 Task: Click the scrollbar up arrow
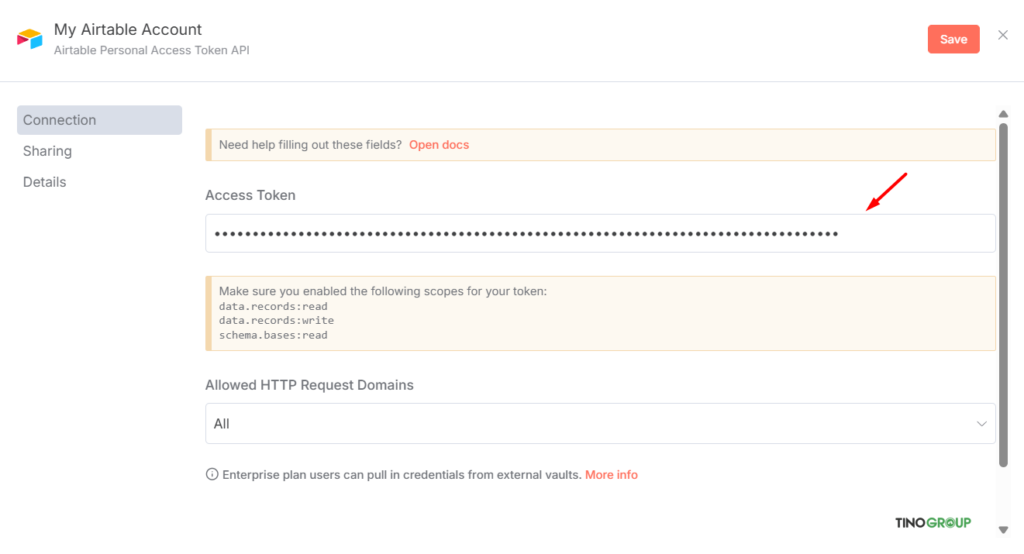[1004, 114]
